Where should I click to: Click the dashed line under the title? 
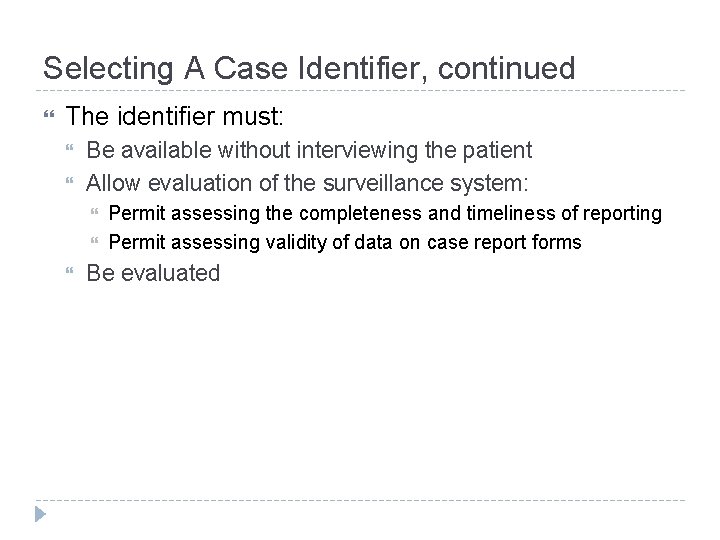[x=360, y=91]
